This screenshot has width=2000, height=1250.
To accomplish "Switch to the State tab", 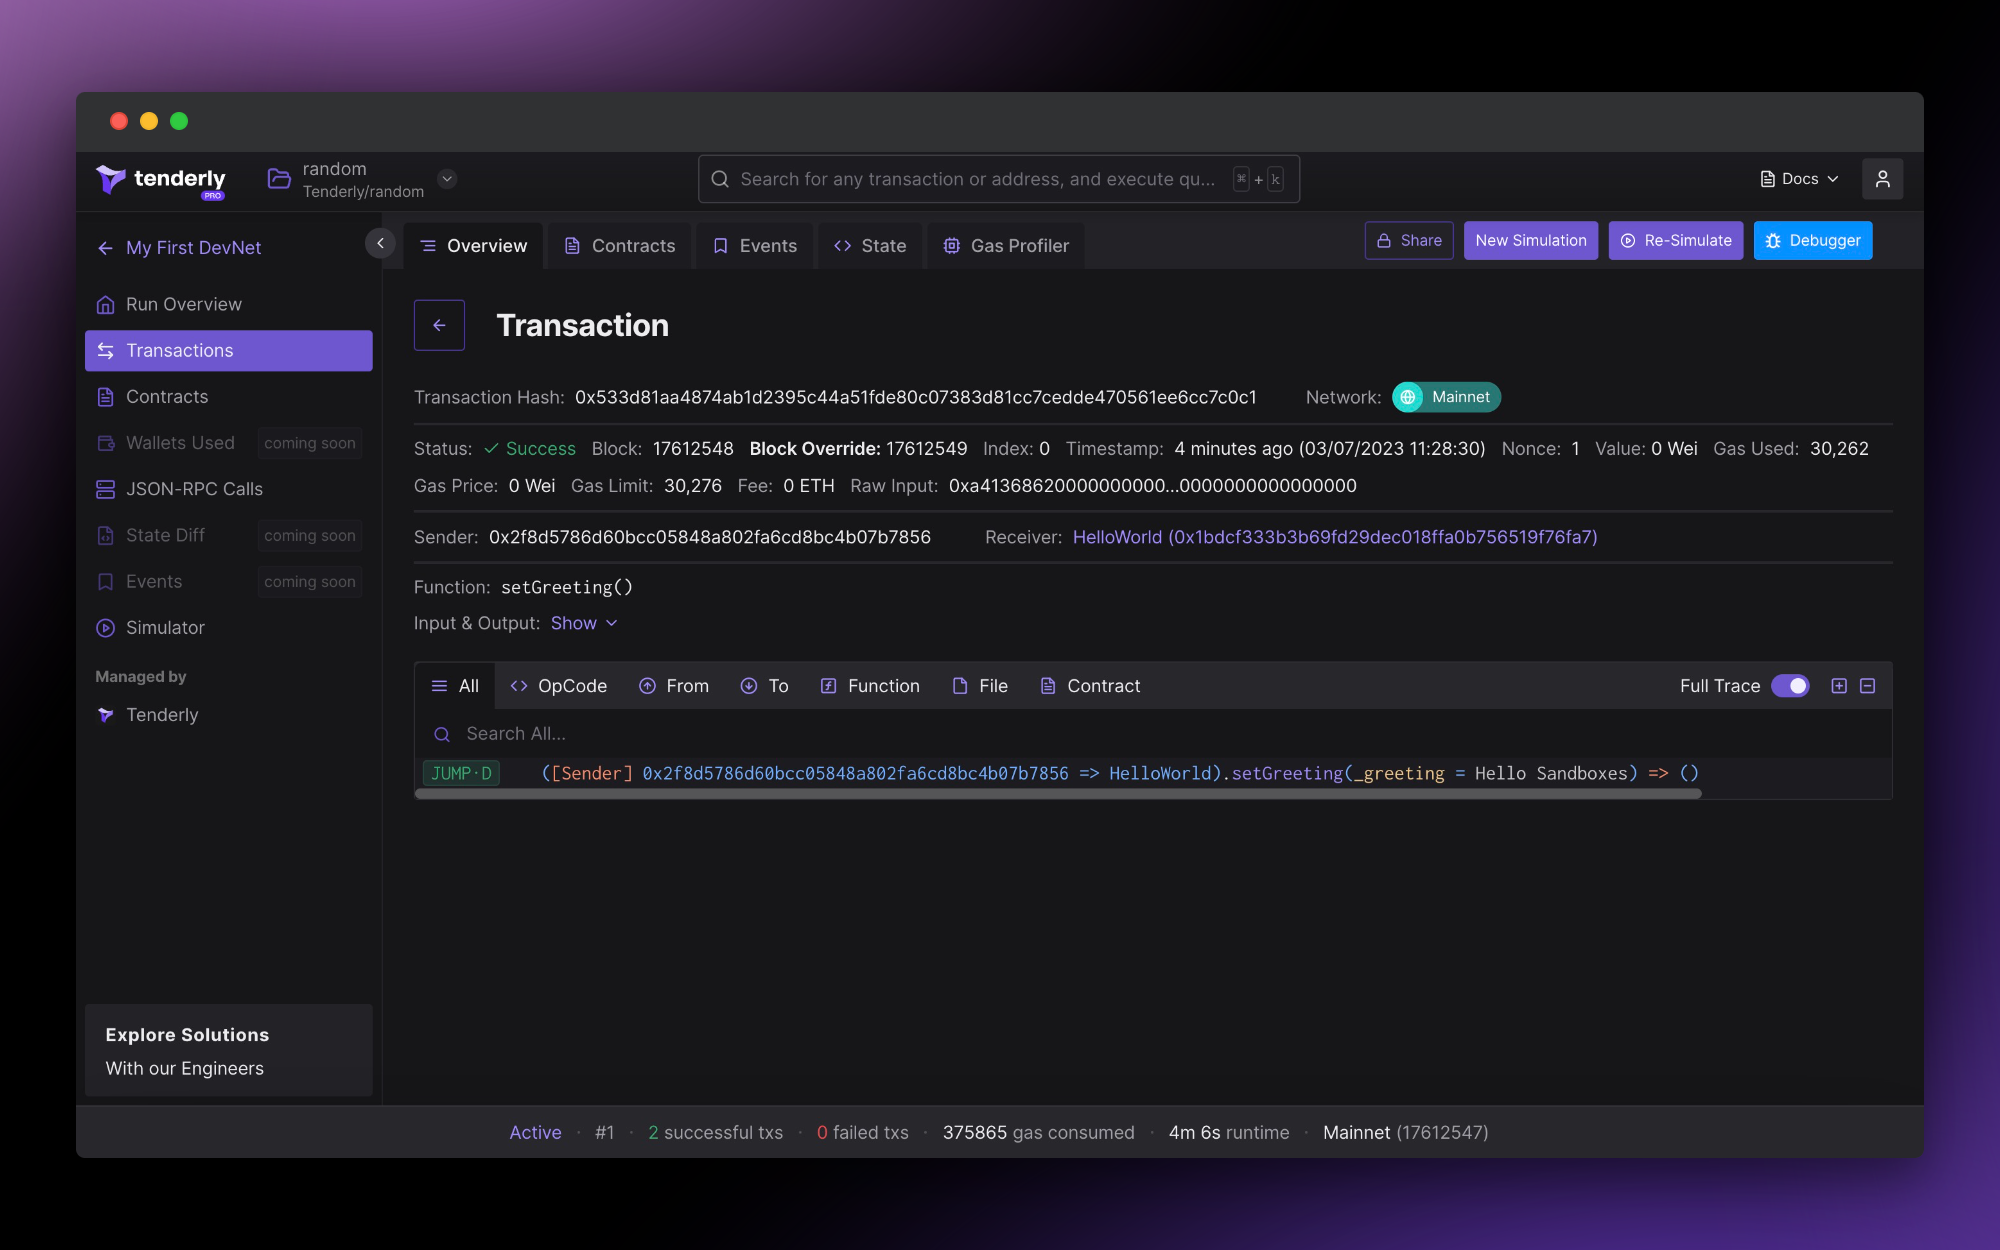I will [x=870, y=246].
